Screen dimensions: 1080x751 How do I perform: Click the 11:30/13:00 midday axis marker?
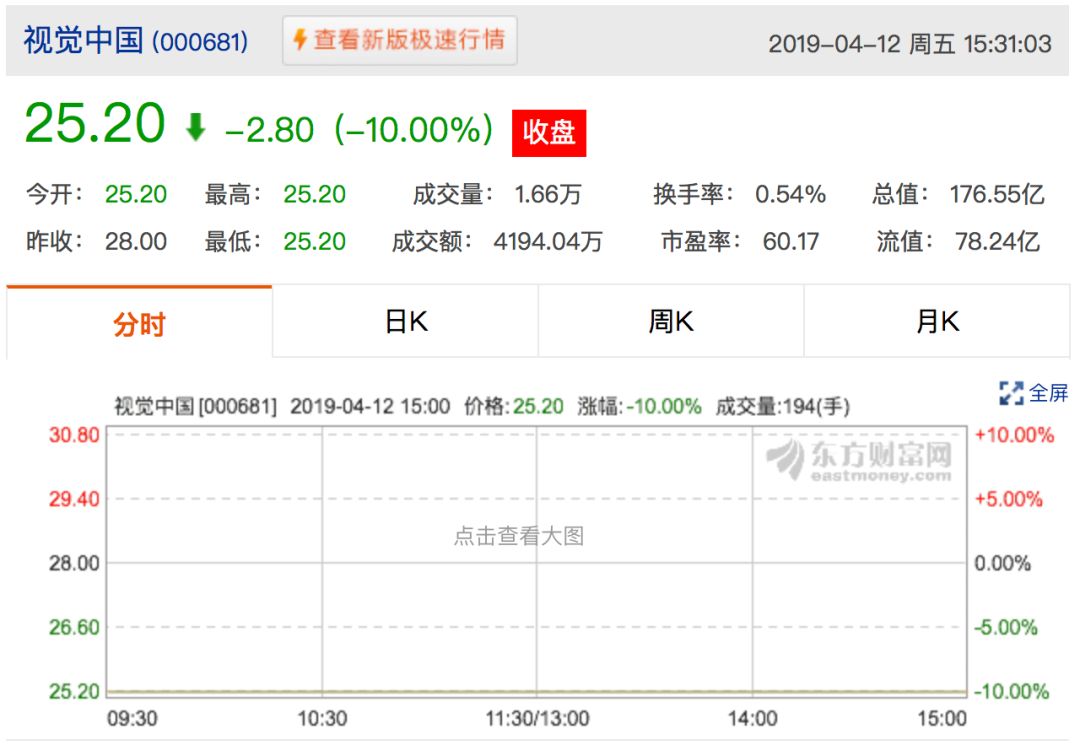point(537,719)
